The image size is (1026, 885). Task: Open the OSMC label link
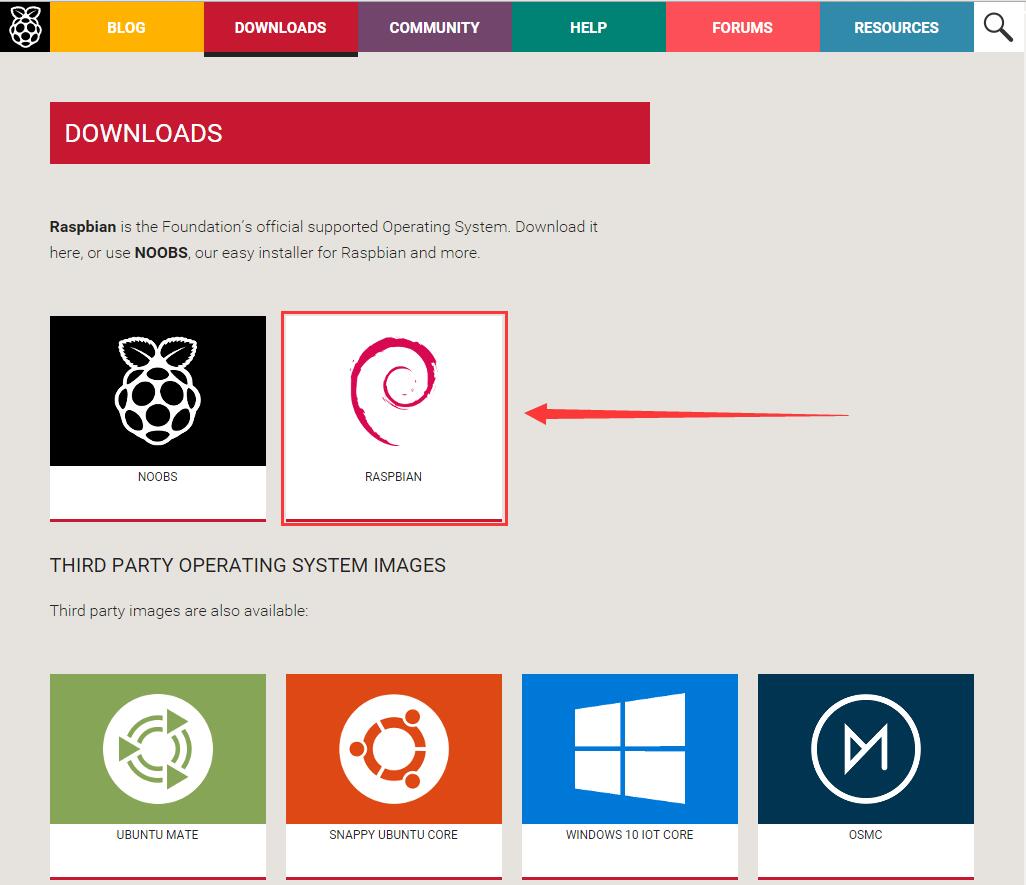tap(866, 835)
